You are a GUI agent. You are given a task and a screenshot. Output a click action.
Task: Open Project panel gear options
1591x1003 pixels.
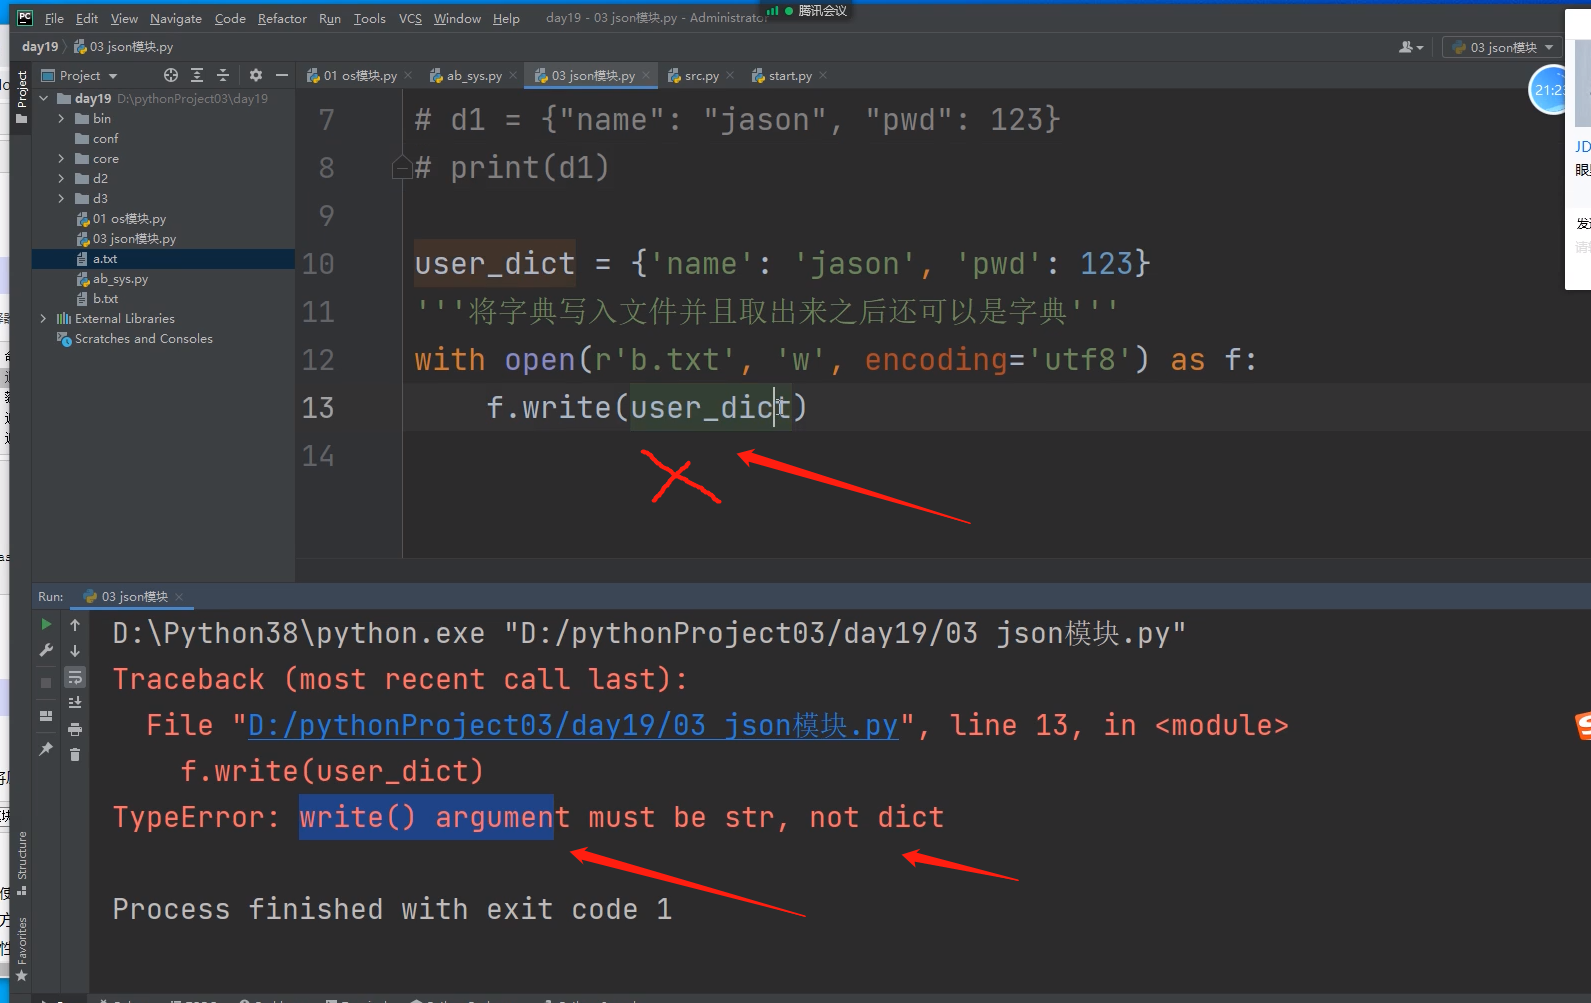point(256,75)
